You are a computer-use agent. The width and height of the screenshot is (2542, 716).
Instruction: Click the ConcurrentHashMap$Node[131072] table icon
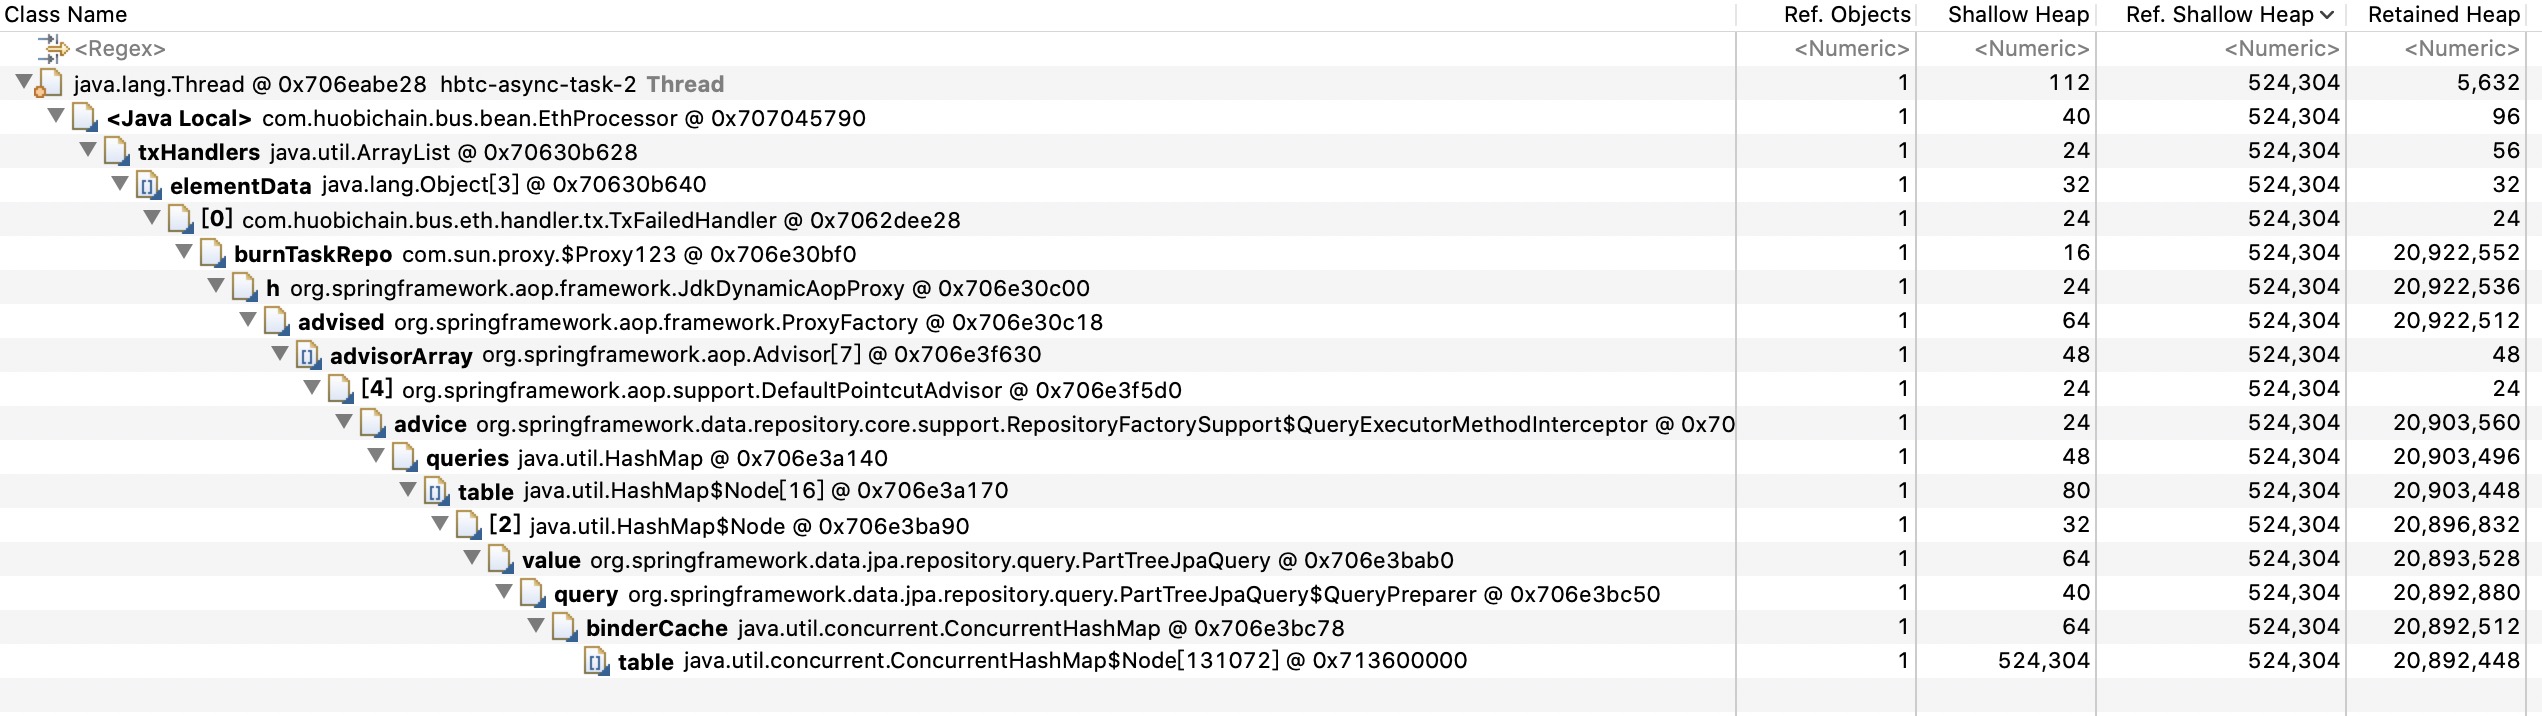(x=596, y=662)
